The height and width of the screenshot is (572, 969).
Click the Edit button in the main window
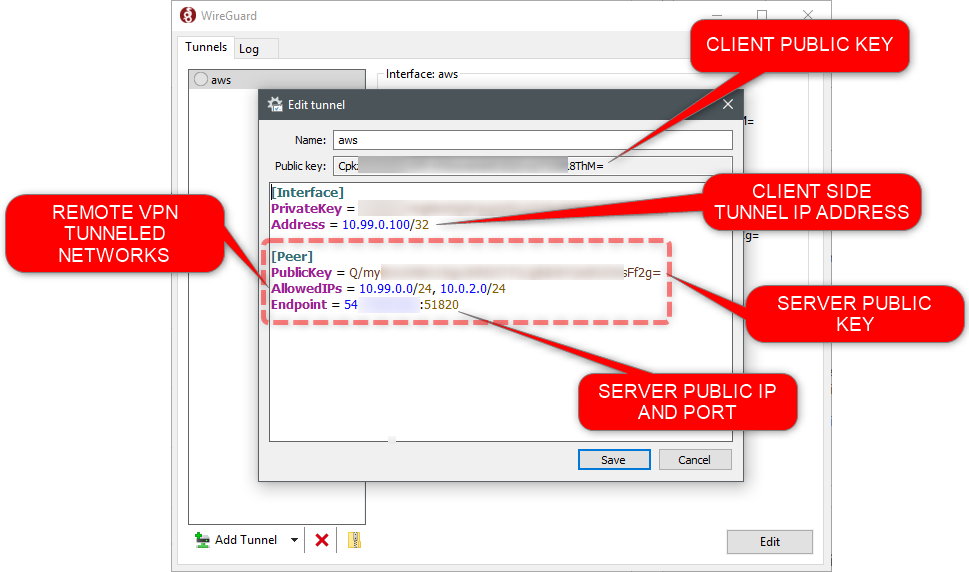click(769, 542)
